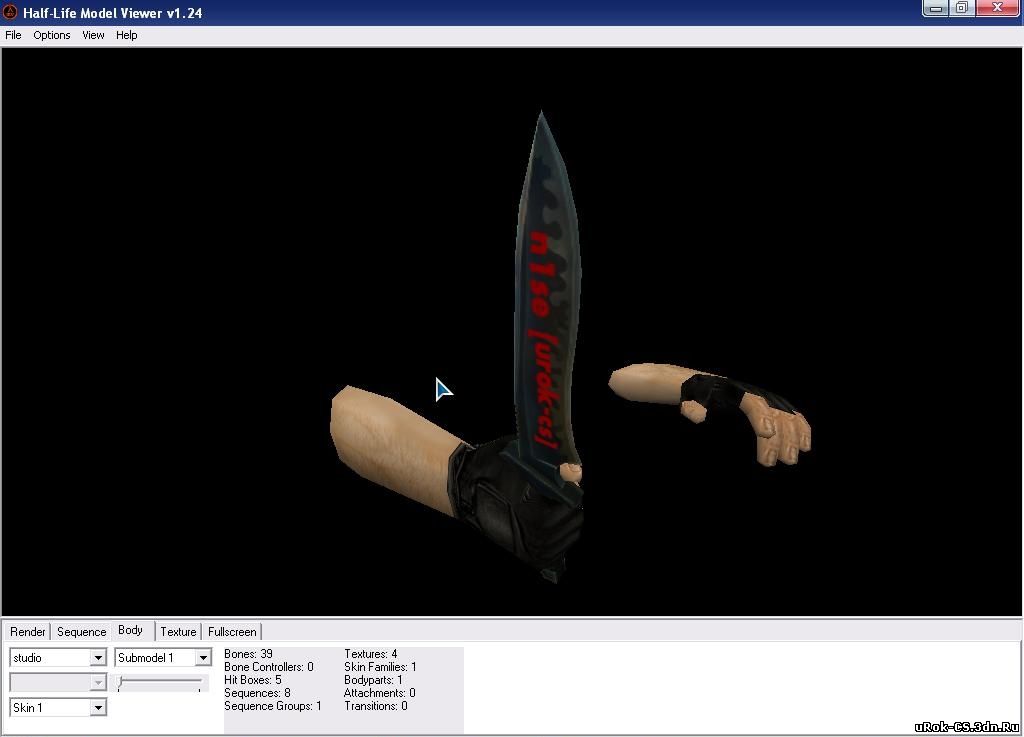Click the slider under the Submodel dropdown

coord(160,683)
